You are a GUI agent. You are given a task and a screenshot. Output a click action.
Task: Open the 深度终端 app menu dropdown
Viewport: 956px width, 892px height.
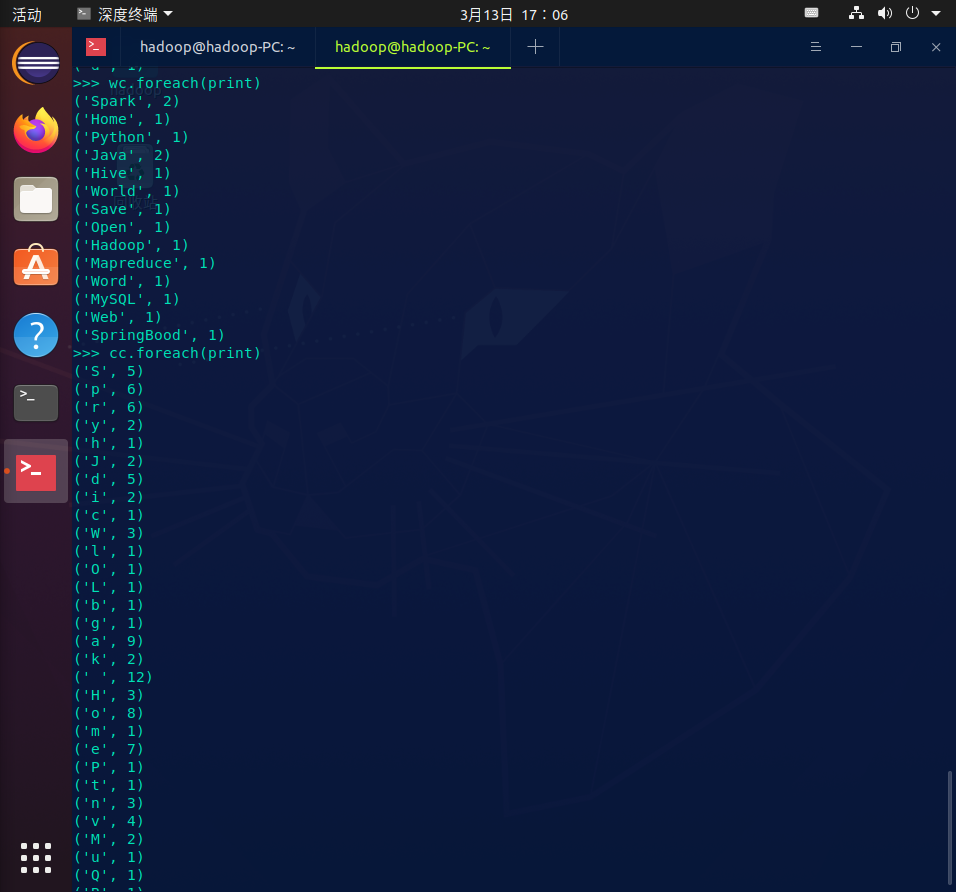[125, 14]
